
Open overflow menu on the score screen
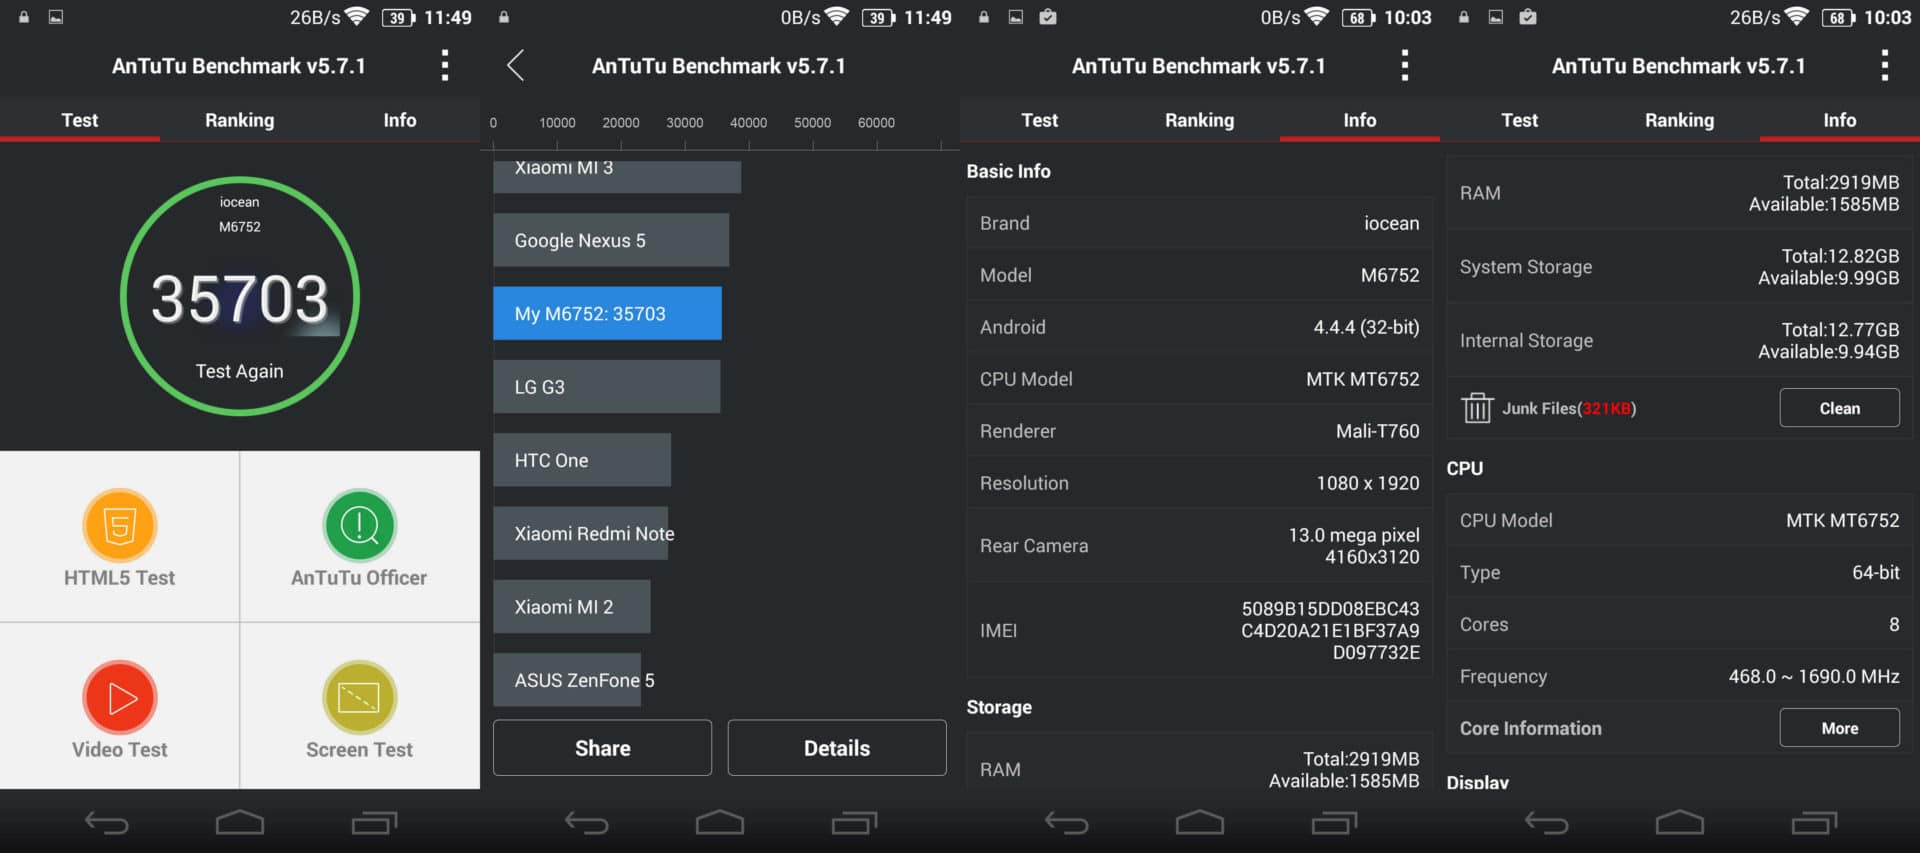[x=445, y=66]
